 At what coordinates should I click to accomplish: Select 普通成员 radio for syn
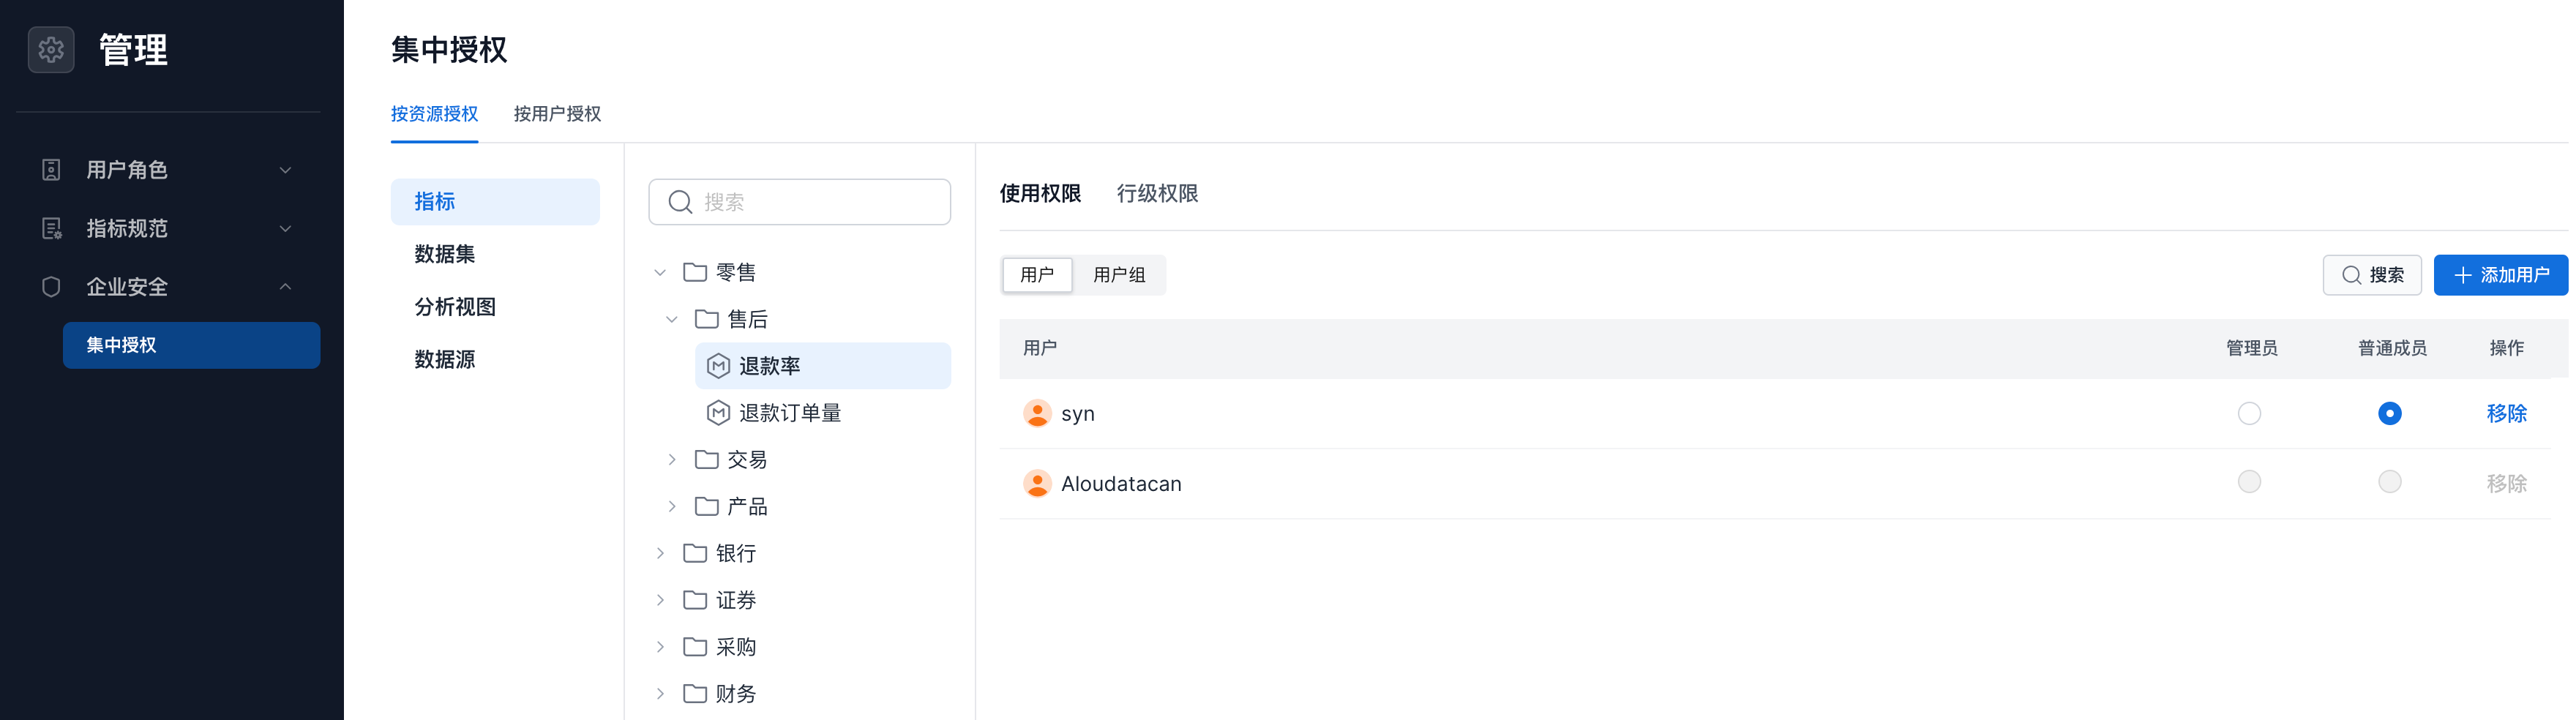[x=2389, y=413]
